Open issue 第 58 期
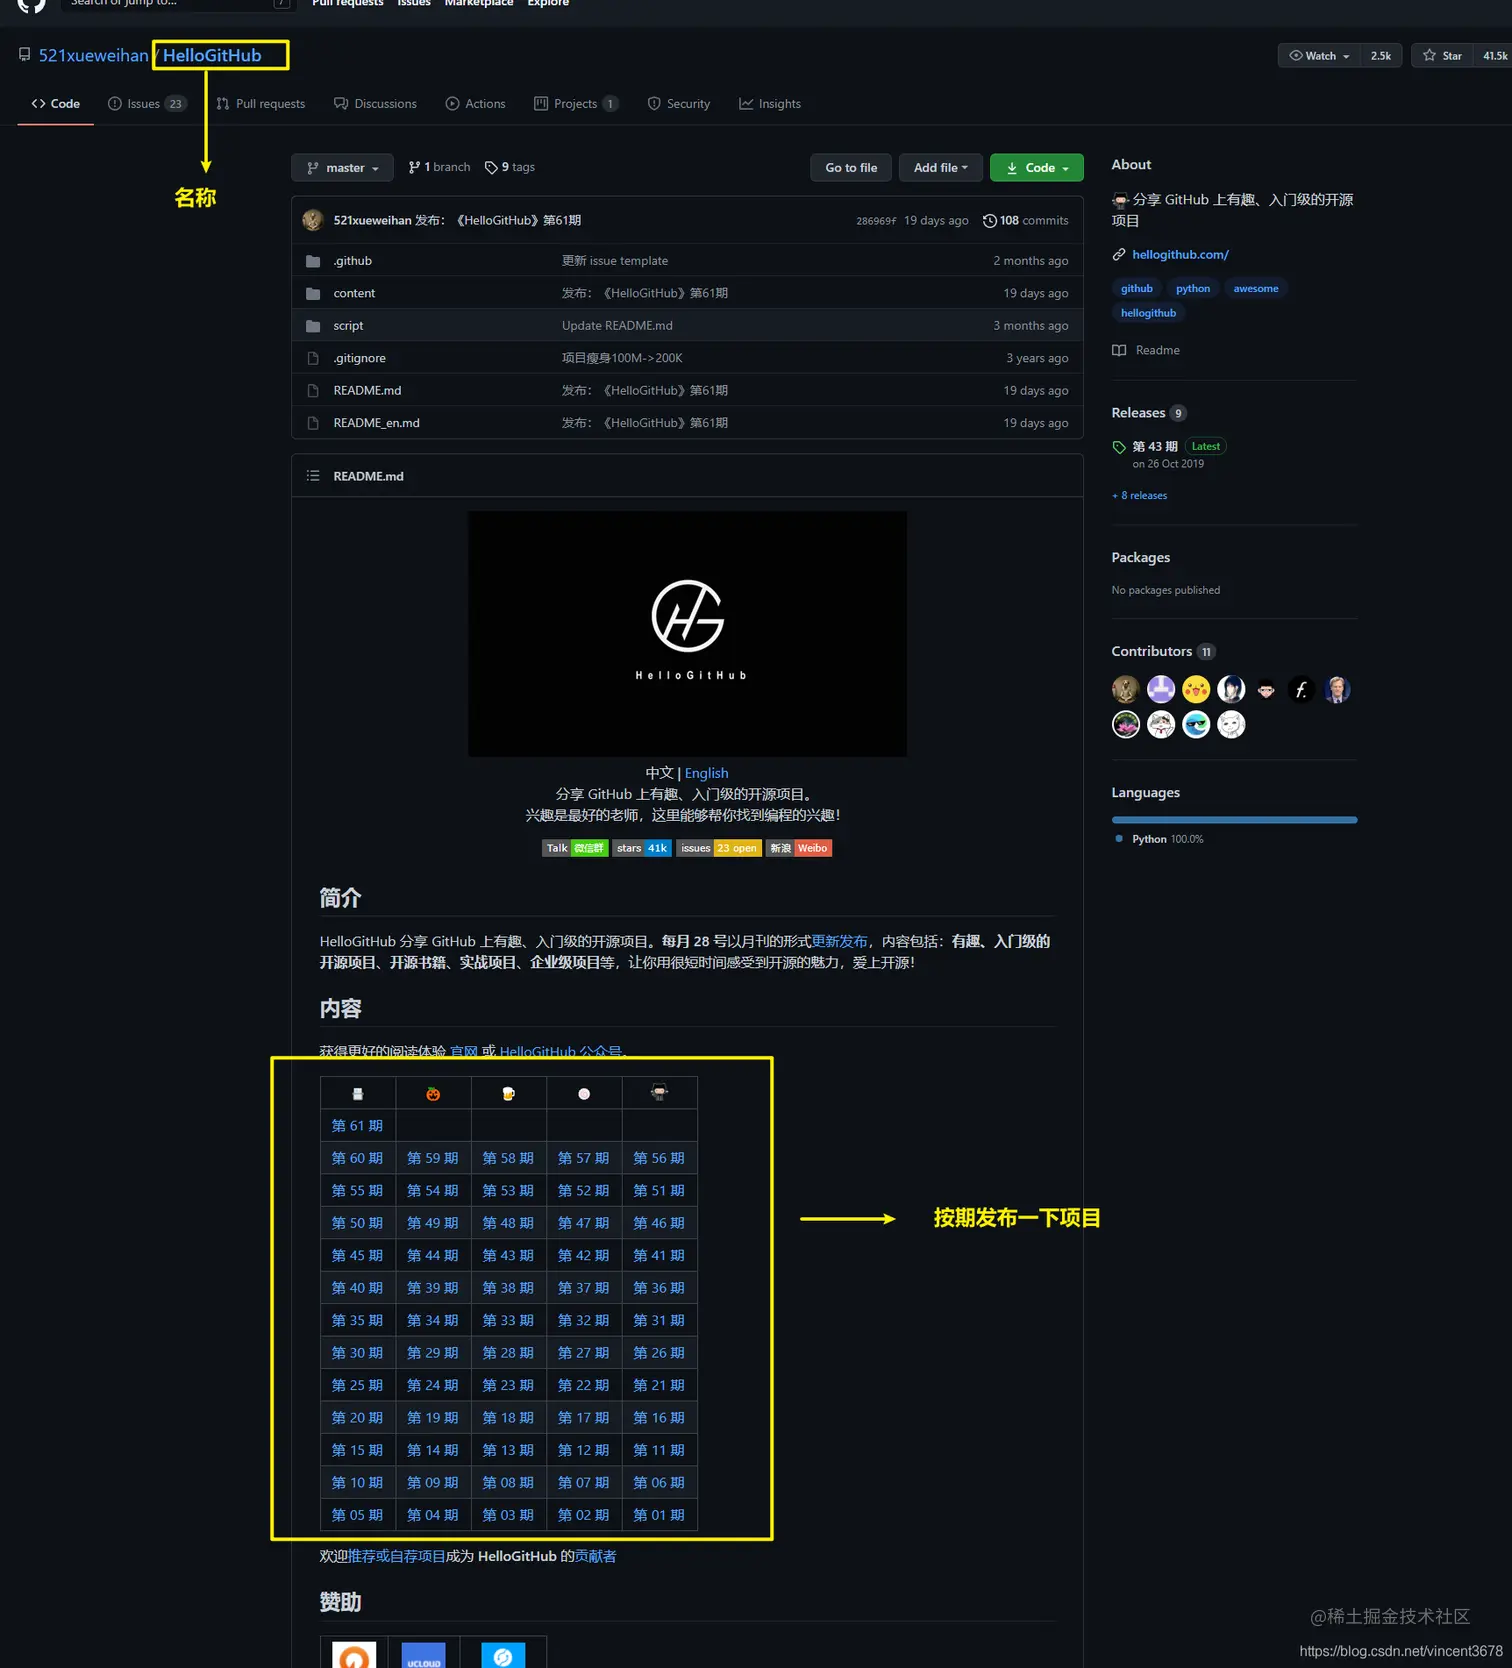The width and height of the screenshot is (1512, 1668). coord(508,1158)
